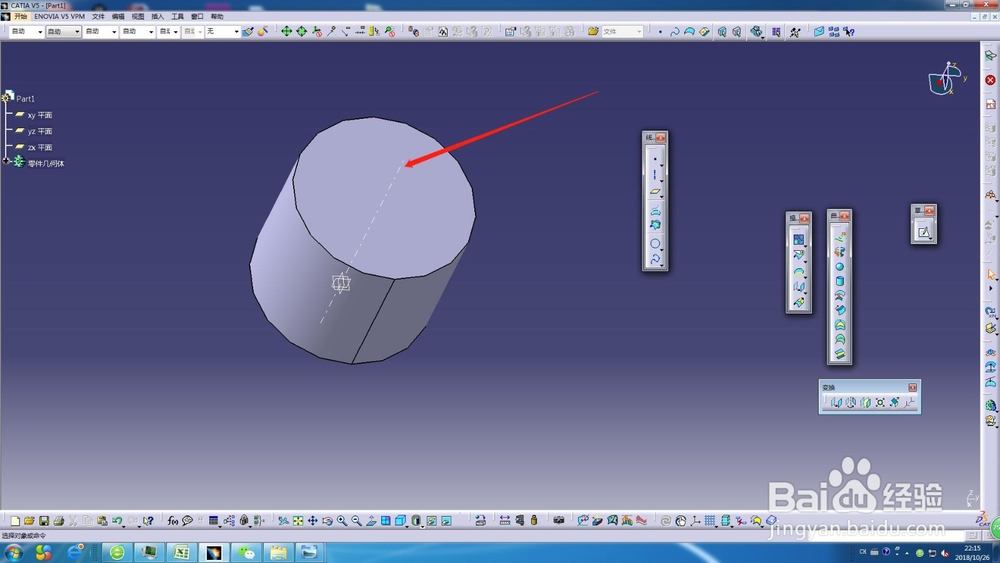Open the 工具 menu
This screenshot has width=1000, height=563.
[177, 17]
